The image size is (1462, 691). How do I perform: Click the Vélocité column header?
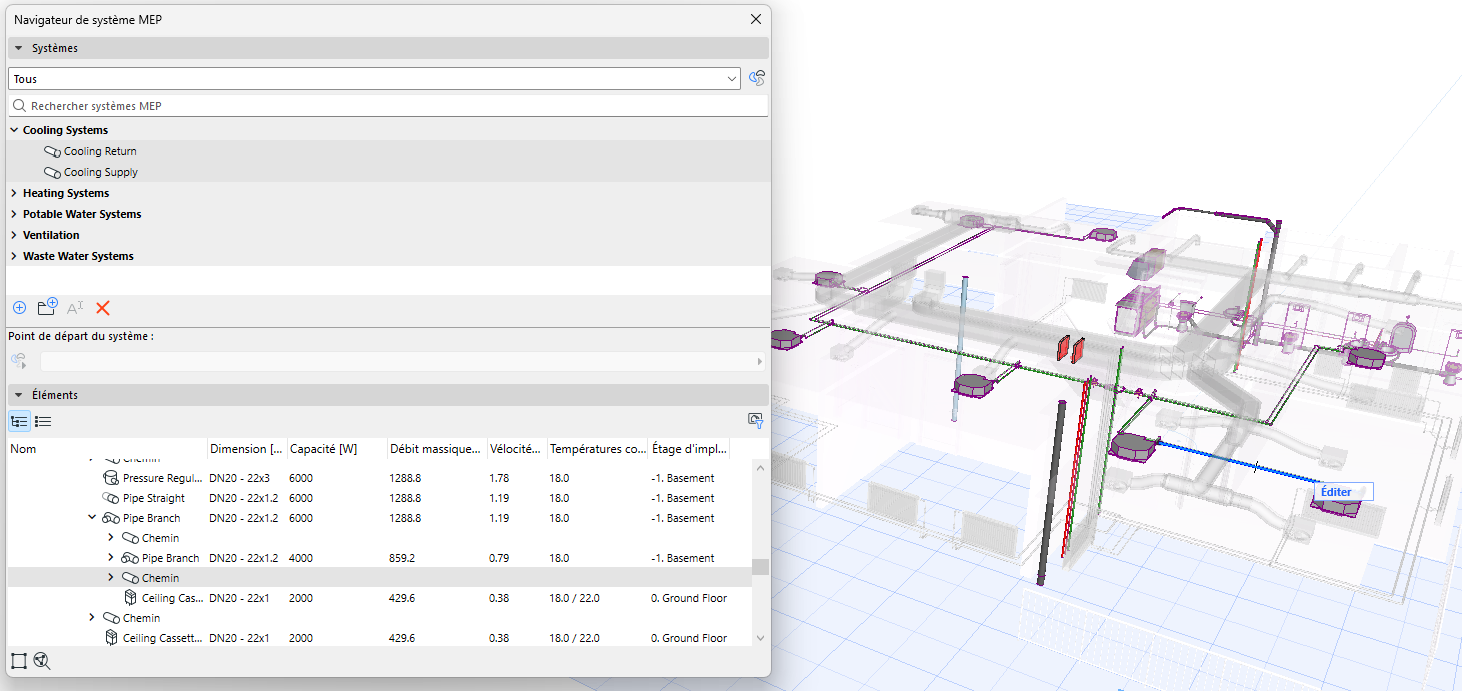517,449
